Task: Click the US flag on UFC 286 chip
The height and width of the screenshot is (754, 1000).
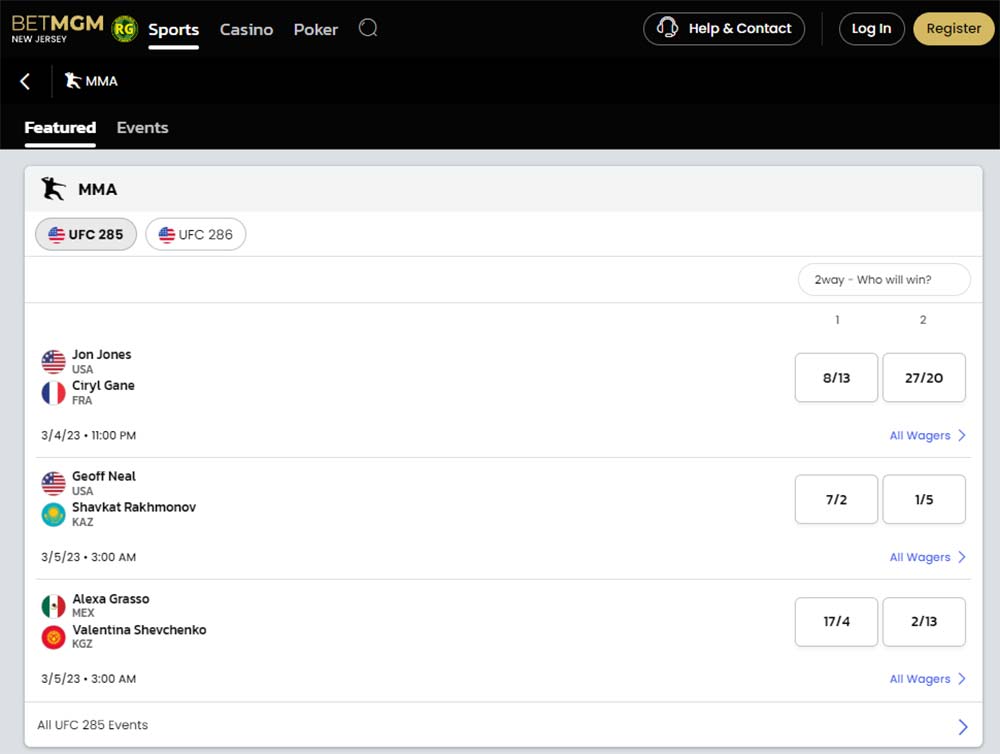Action: 167,235
